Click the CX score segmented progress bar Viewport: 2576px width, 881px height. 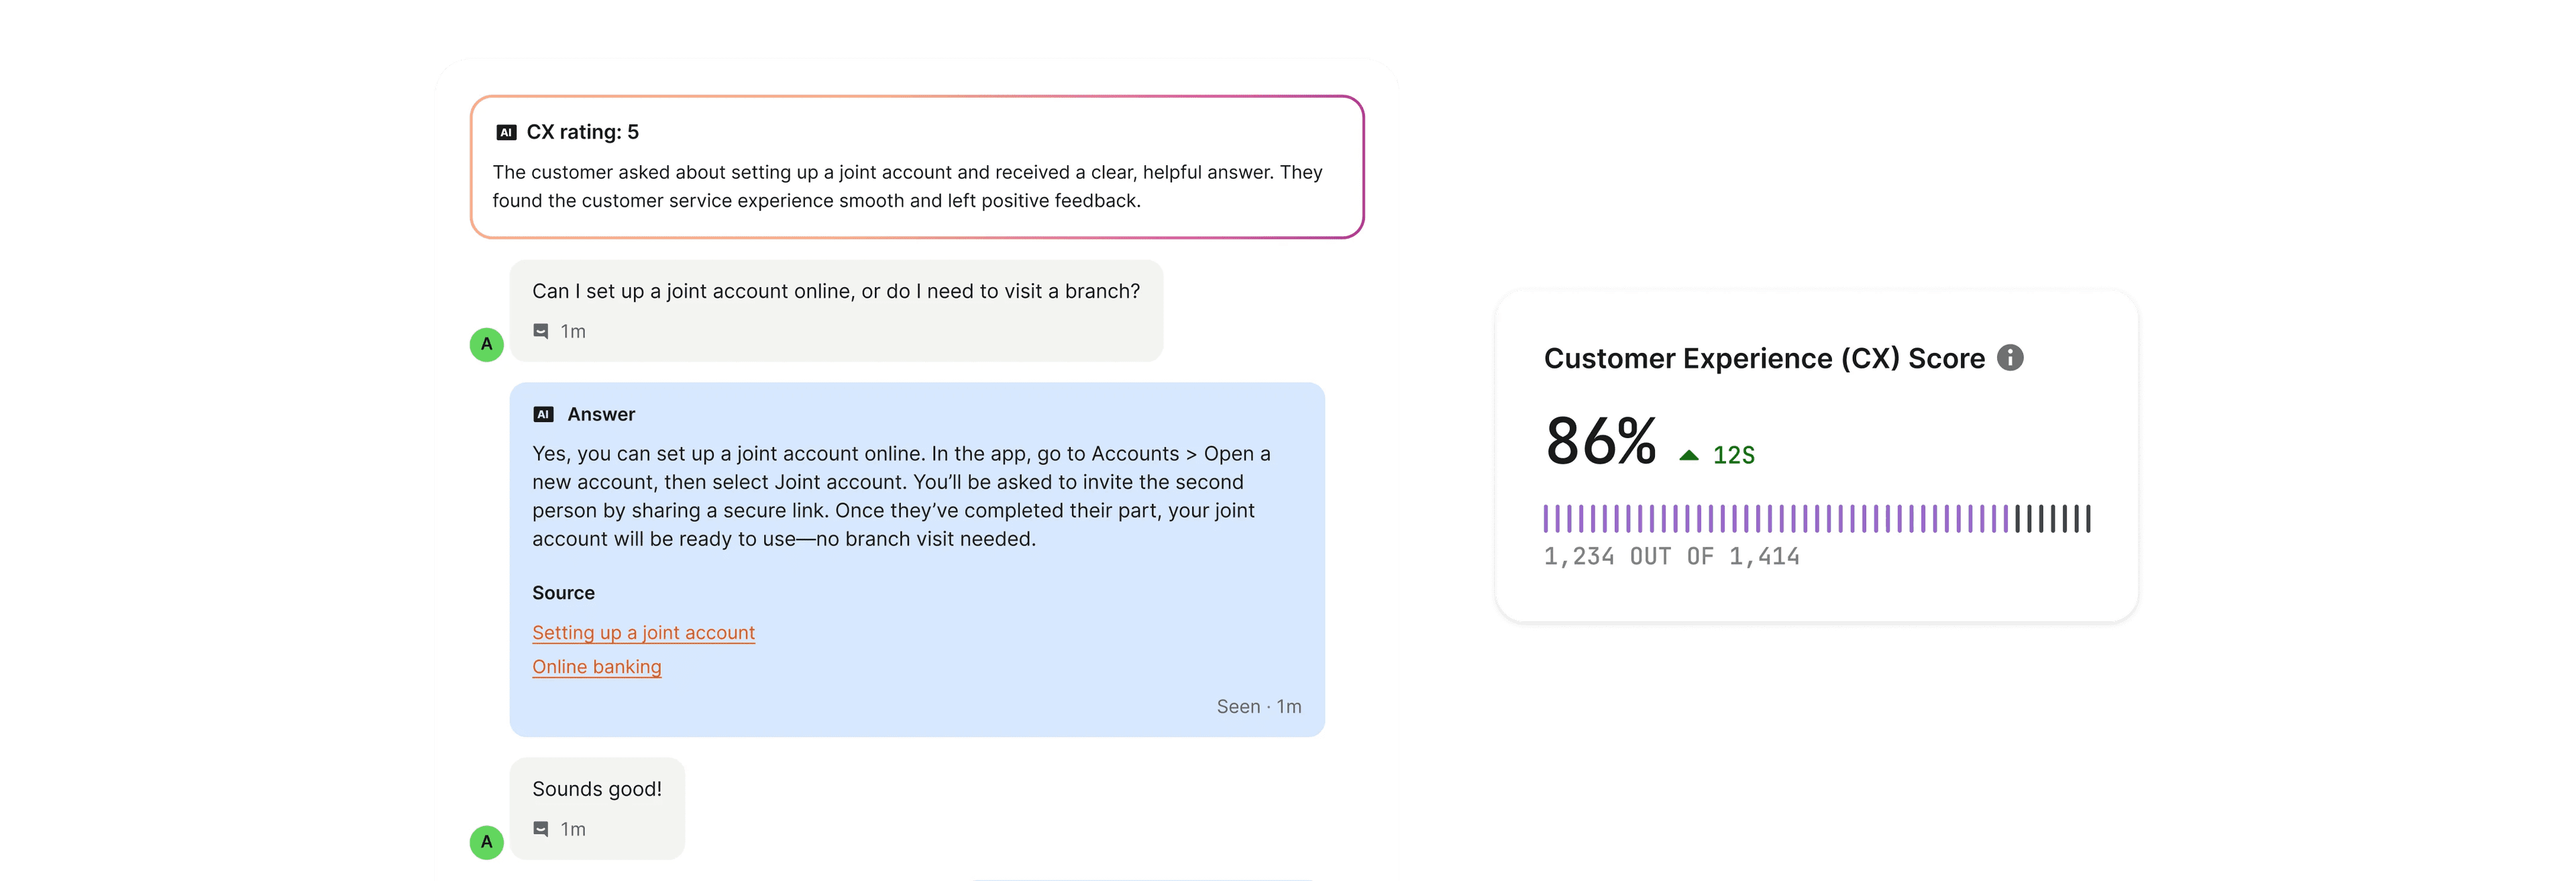coord(1816,518)
